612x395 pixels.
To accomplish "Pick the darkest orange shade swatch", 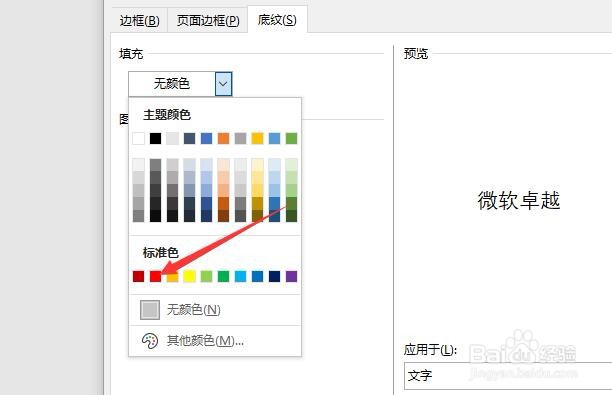I will click(x=223, y=216).
